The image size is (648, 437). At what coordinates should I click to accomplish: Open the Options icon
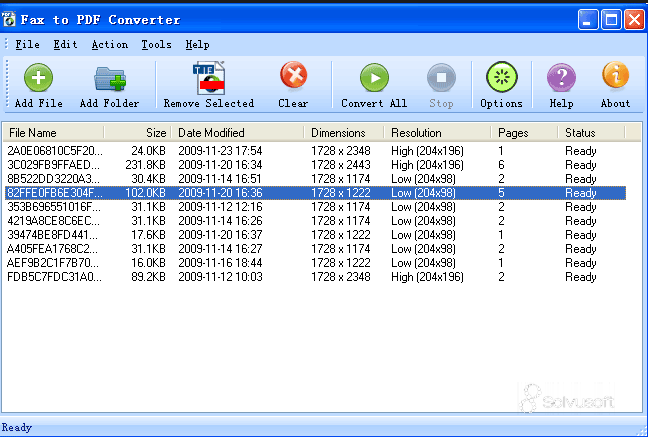coord(501,77)
